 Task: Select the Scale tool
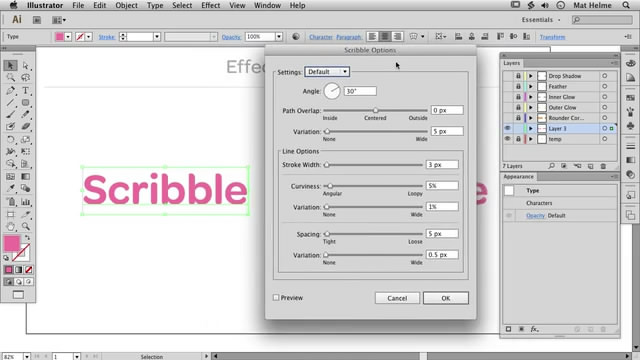[25, 140]
